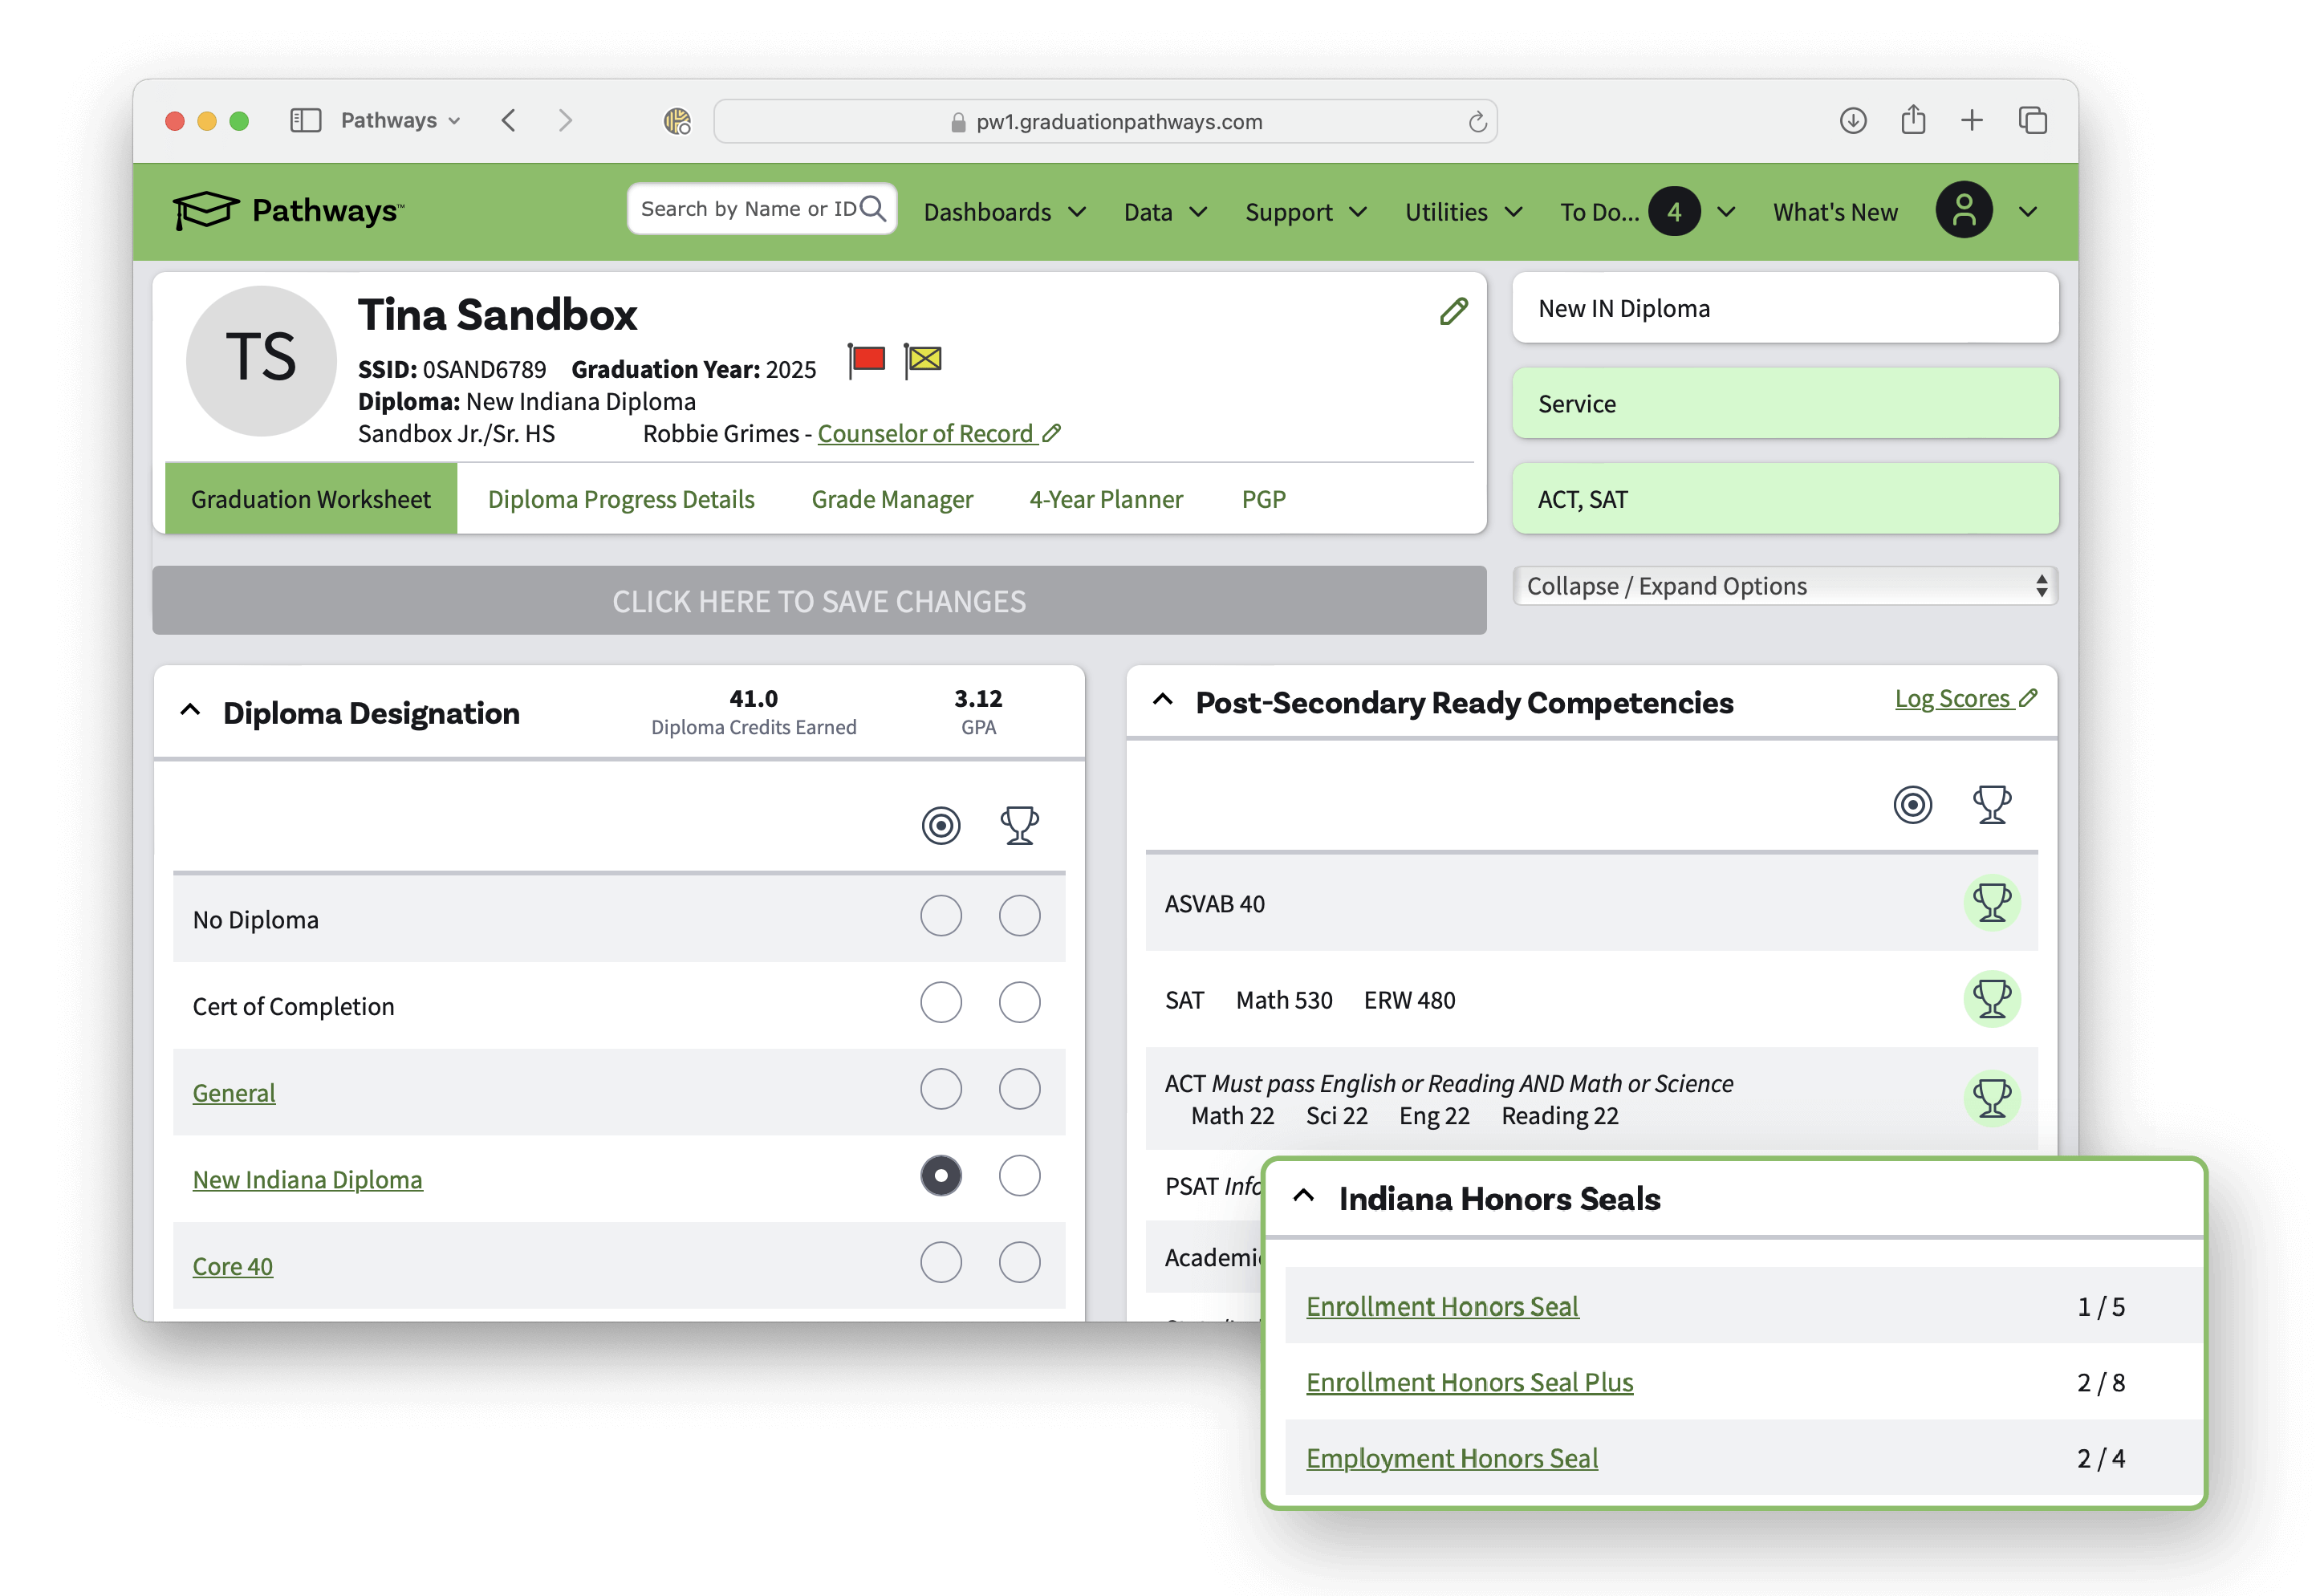Open the Collapse / Expand Options select box
Image resolution: width=2320 pixels, height=1596 pixels.
point(1785,586)
